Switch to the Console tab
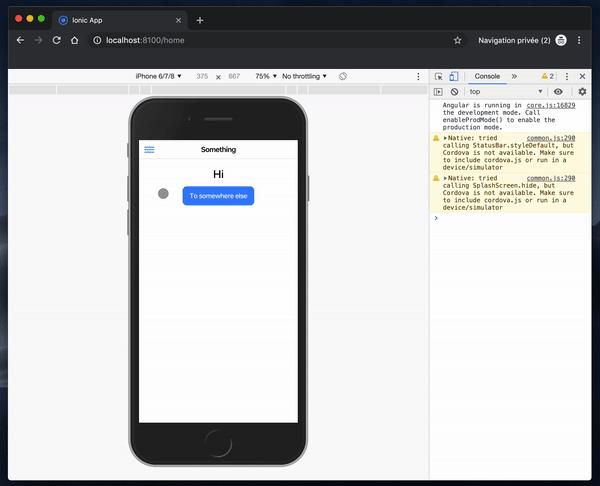This screenshot has height=486, width=600. click(x=487, y=76)
